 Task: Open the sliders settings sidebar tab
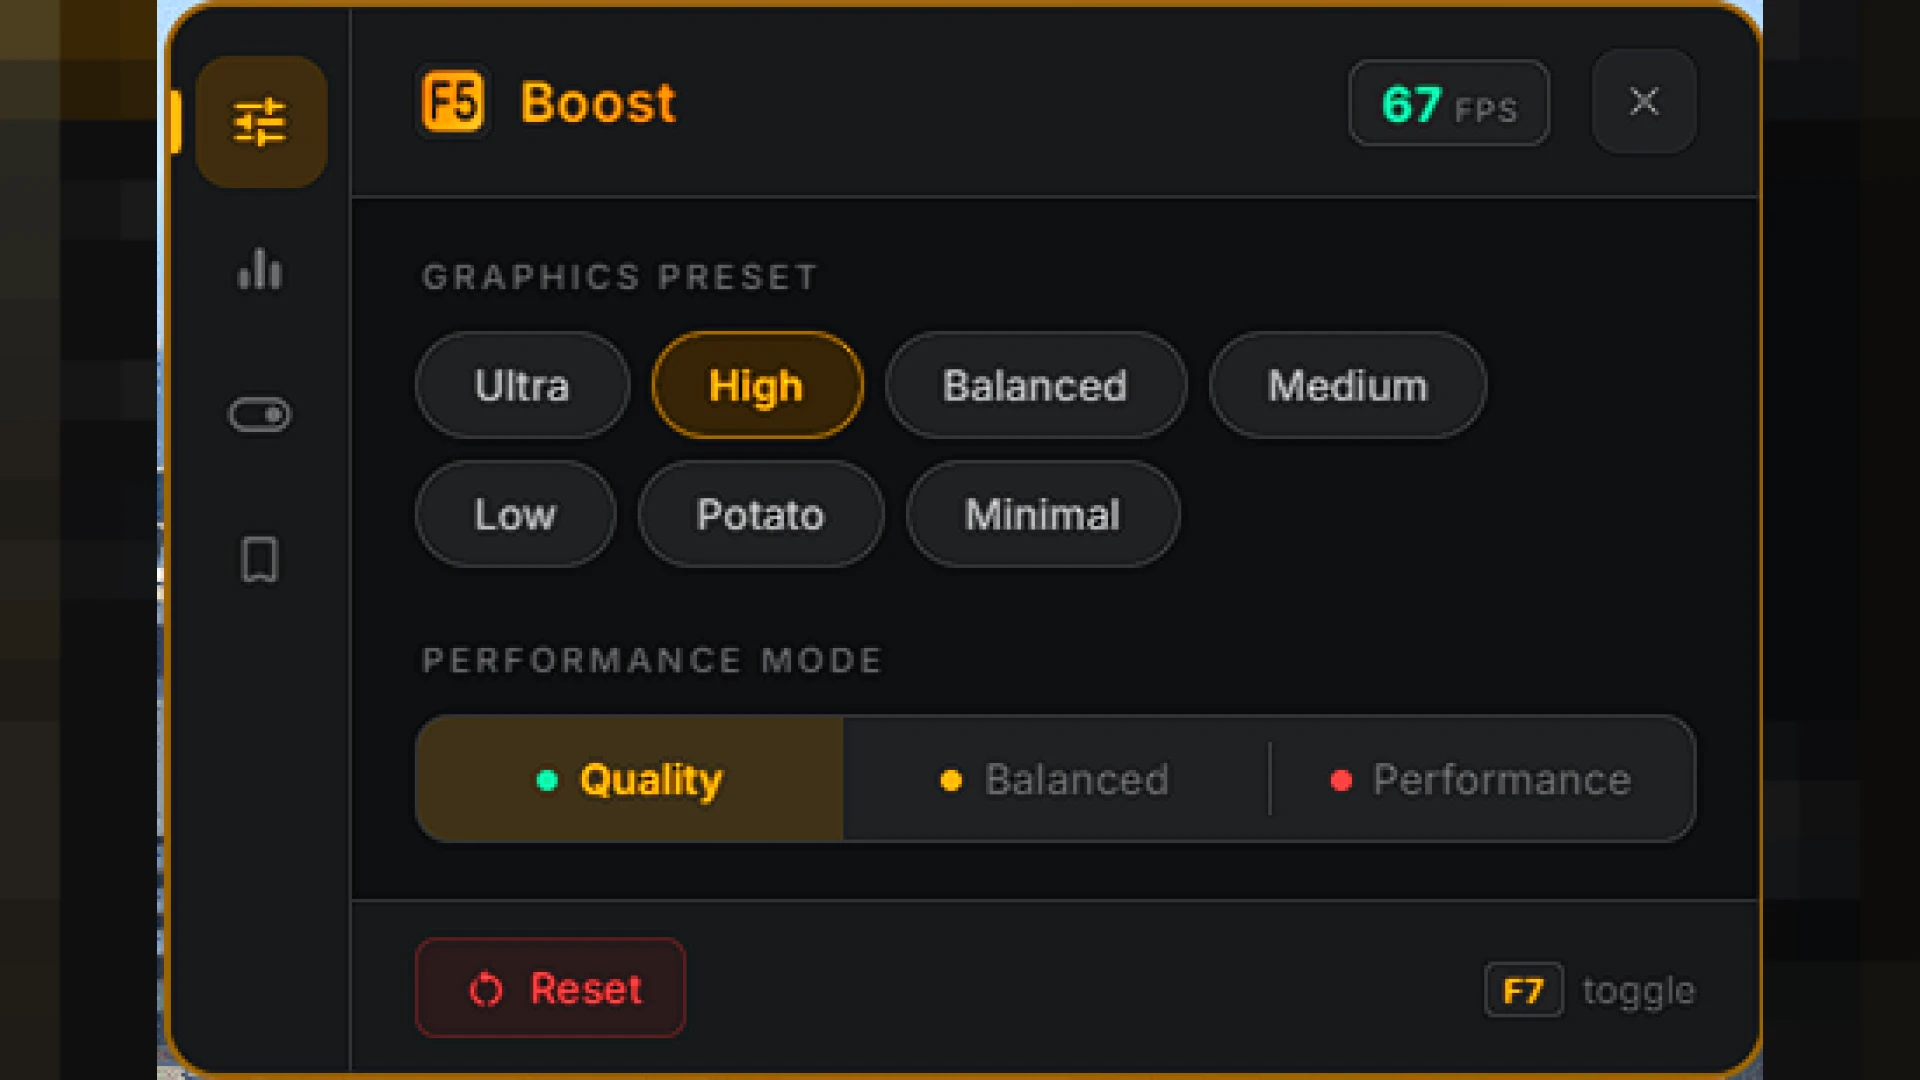click(x=261, y=122)
